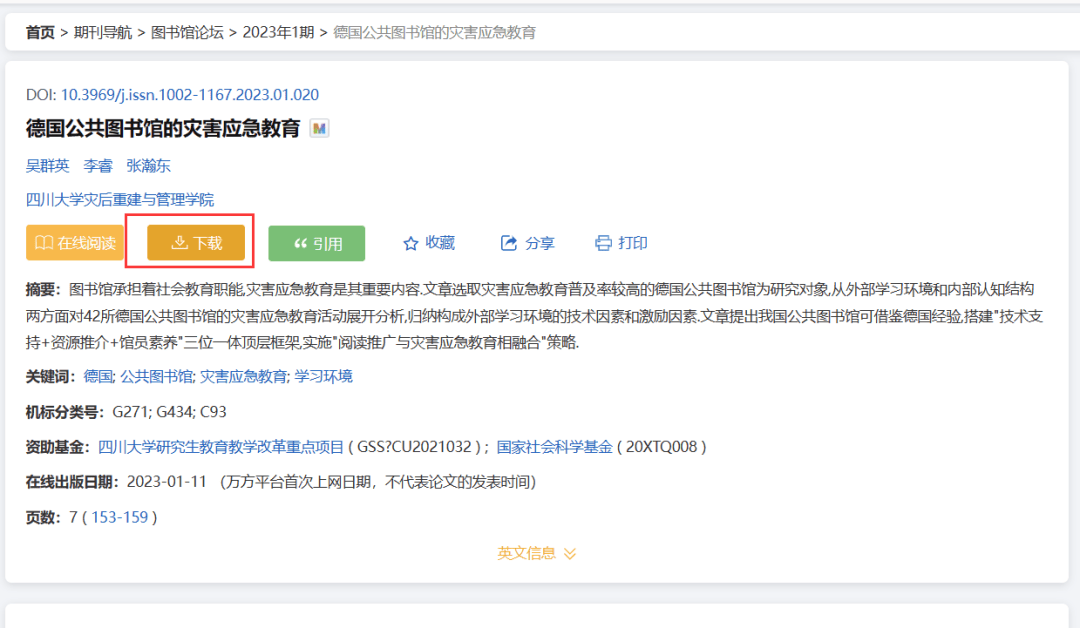Image resolution: width=1080 pixels, height=628 pixels.
Task: Click the page range 153-159 link
Action: (121, 517)
